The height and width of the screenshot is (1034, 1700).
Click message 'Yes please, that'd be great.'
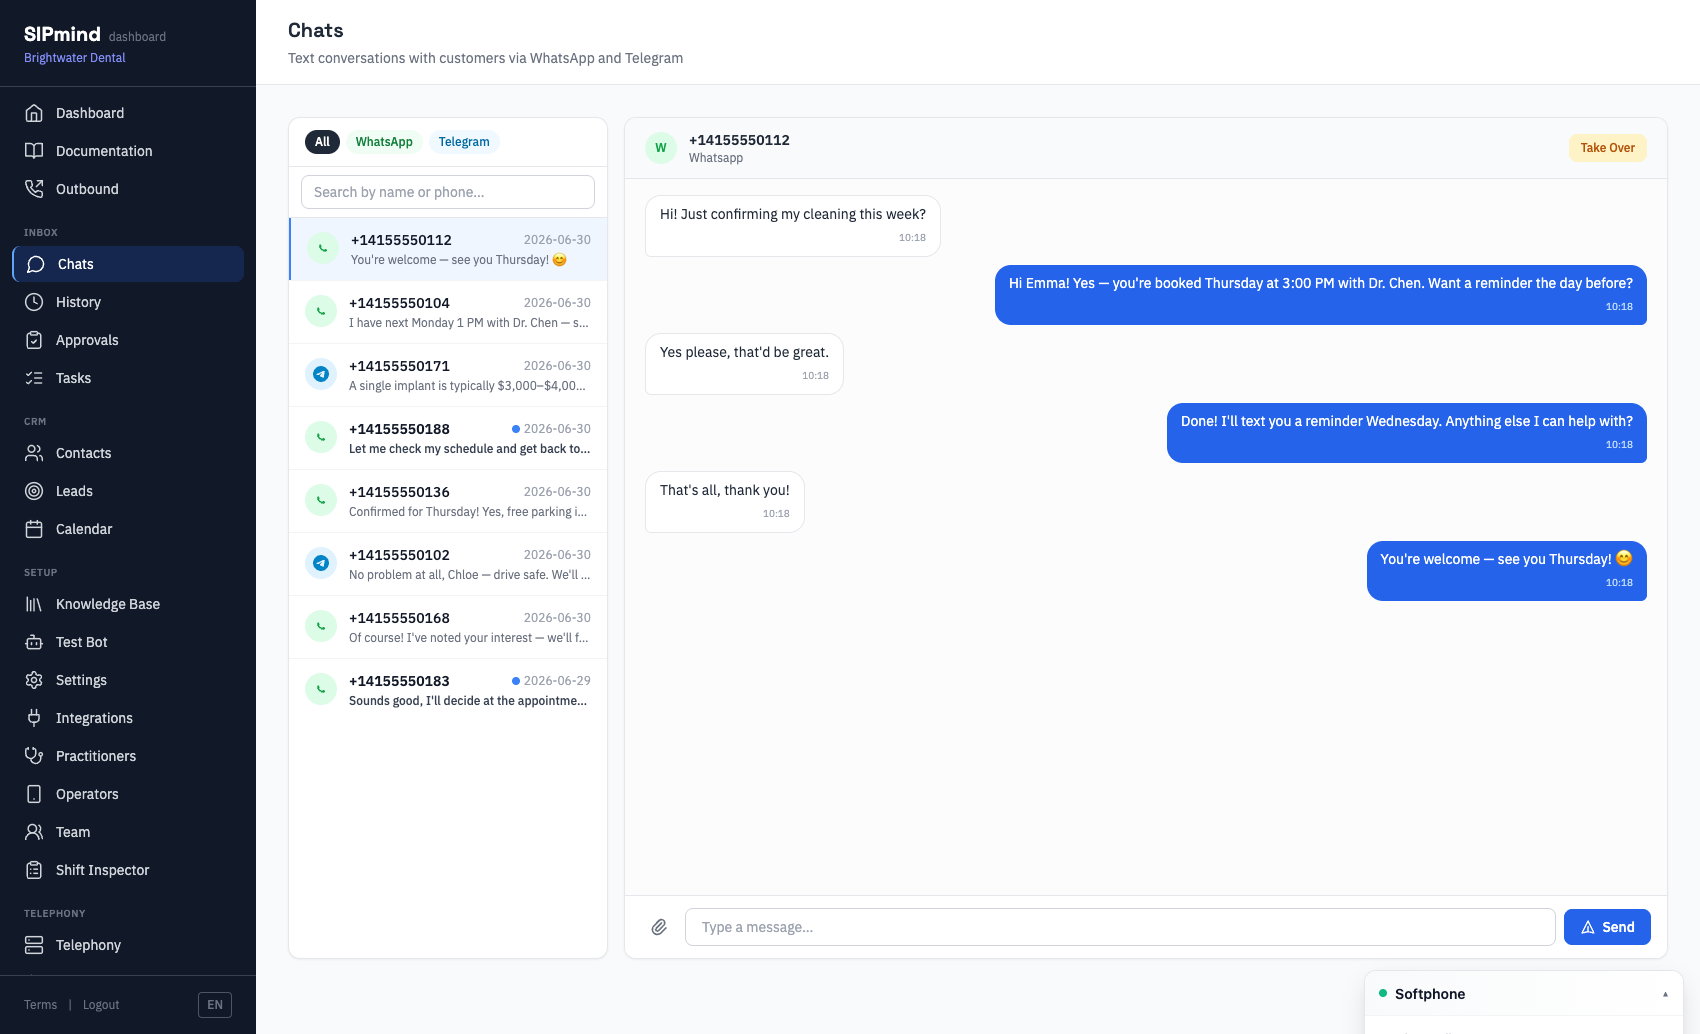point(744,364)
